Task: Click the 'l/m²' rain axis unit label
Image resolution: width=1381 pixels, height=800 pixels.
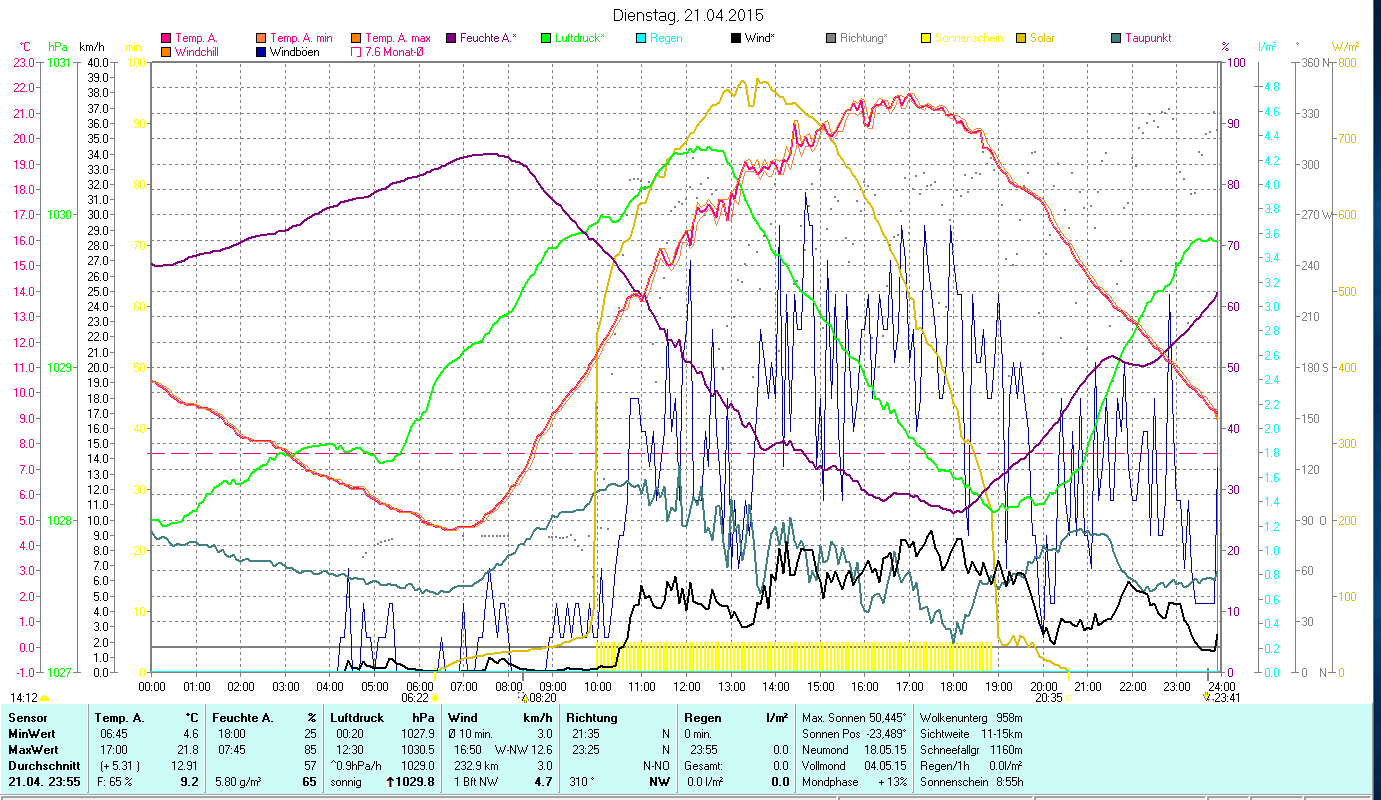Action: (1267, 47)
